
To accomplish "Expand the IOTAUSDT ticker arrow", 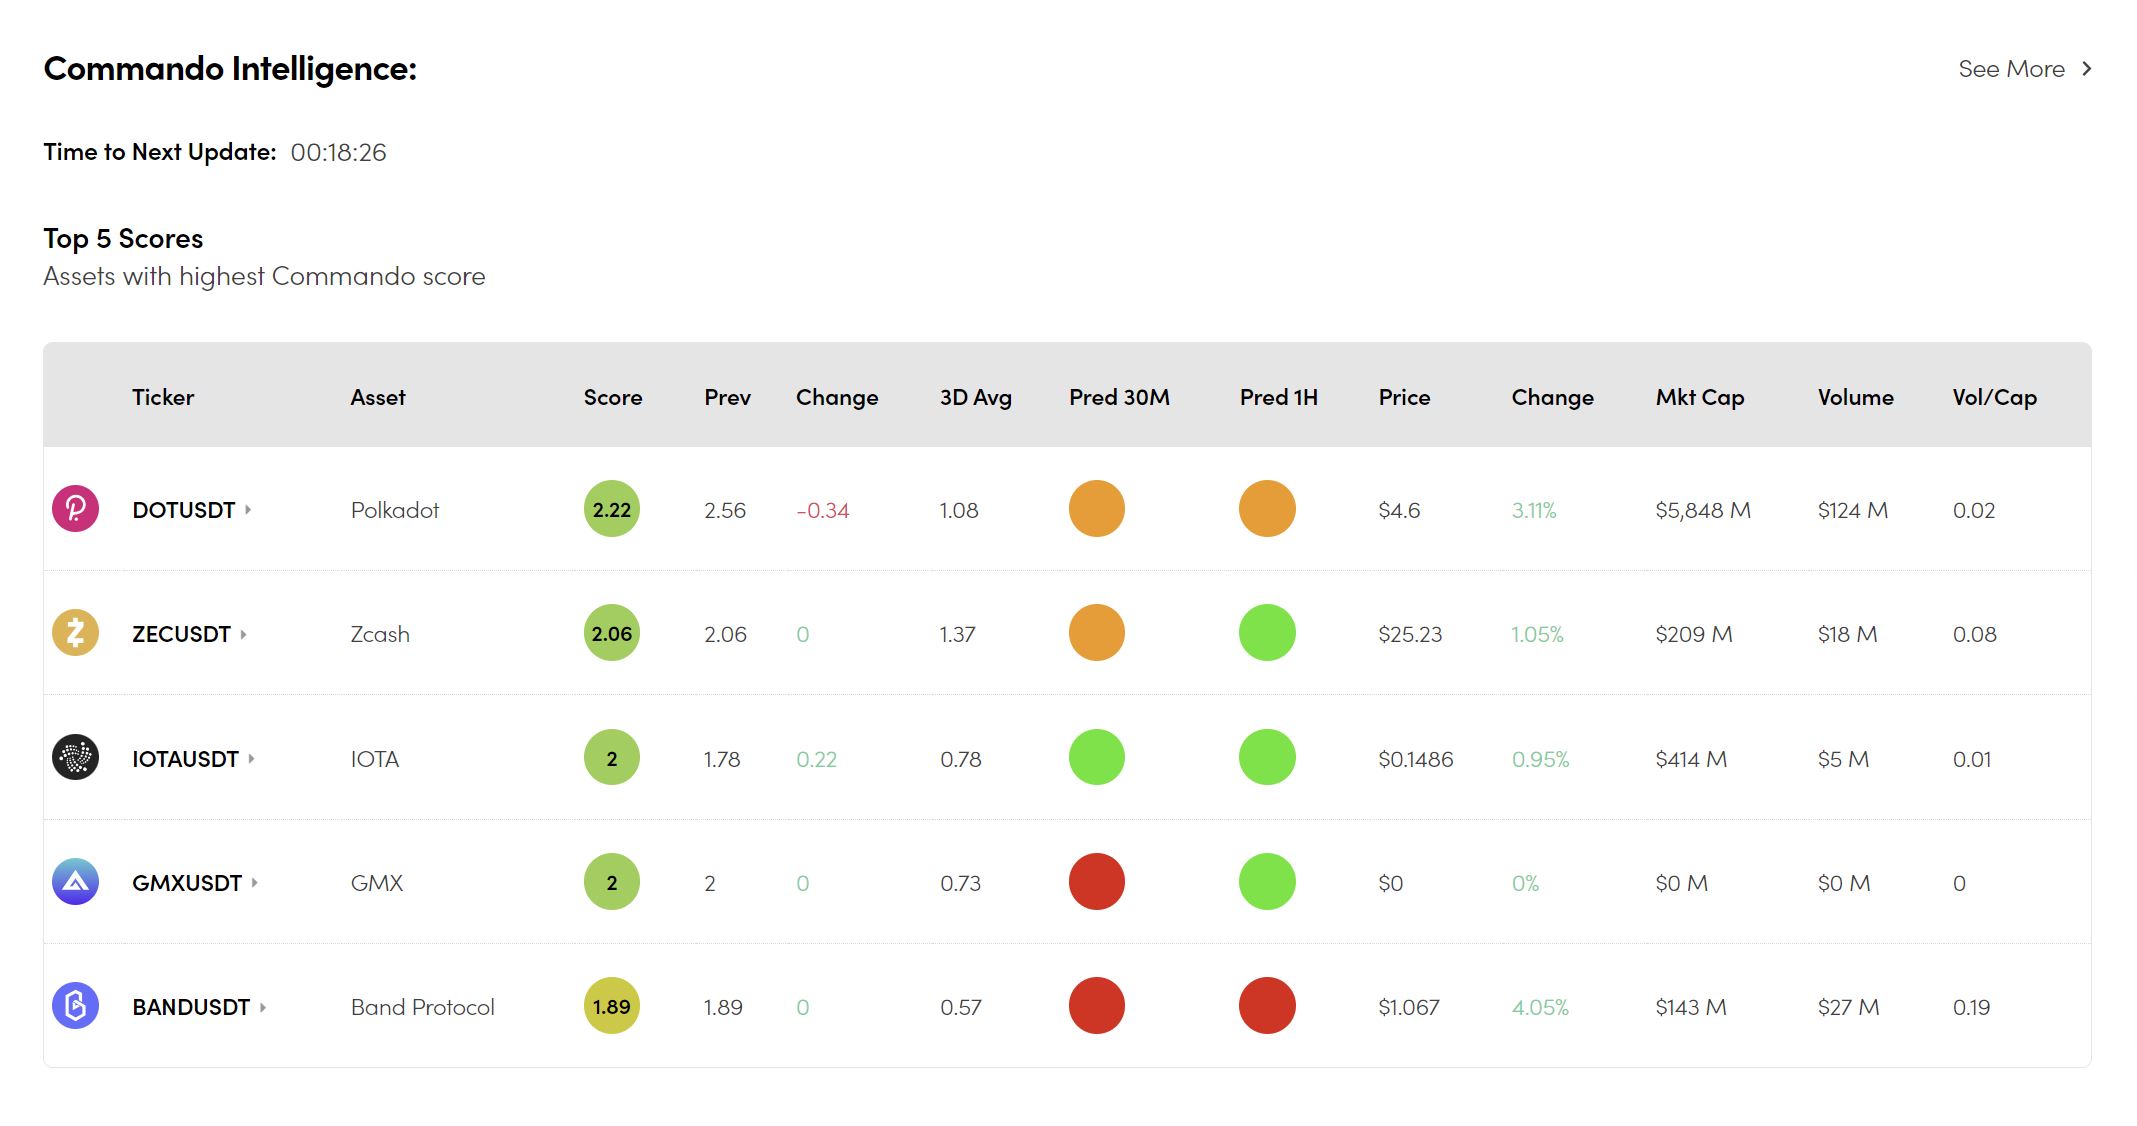I will pyautogui.click(x=252, y=759).
